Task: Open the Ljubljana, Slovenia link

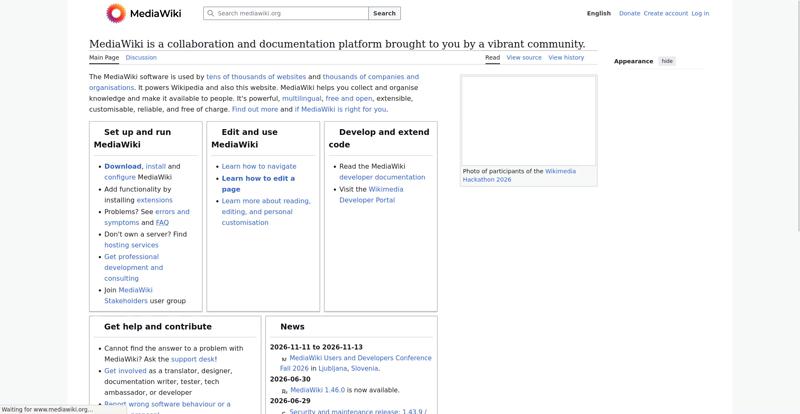Action: (348, 369)
